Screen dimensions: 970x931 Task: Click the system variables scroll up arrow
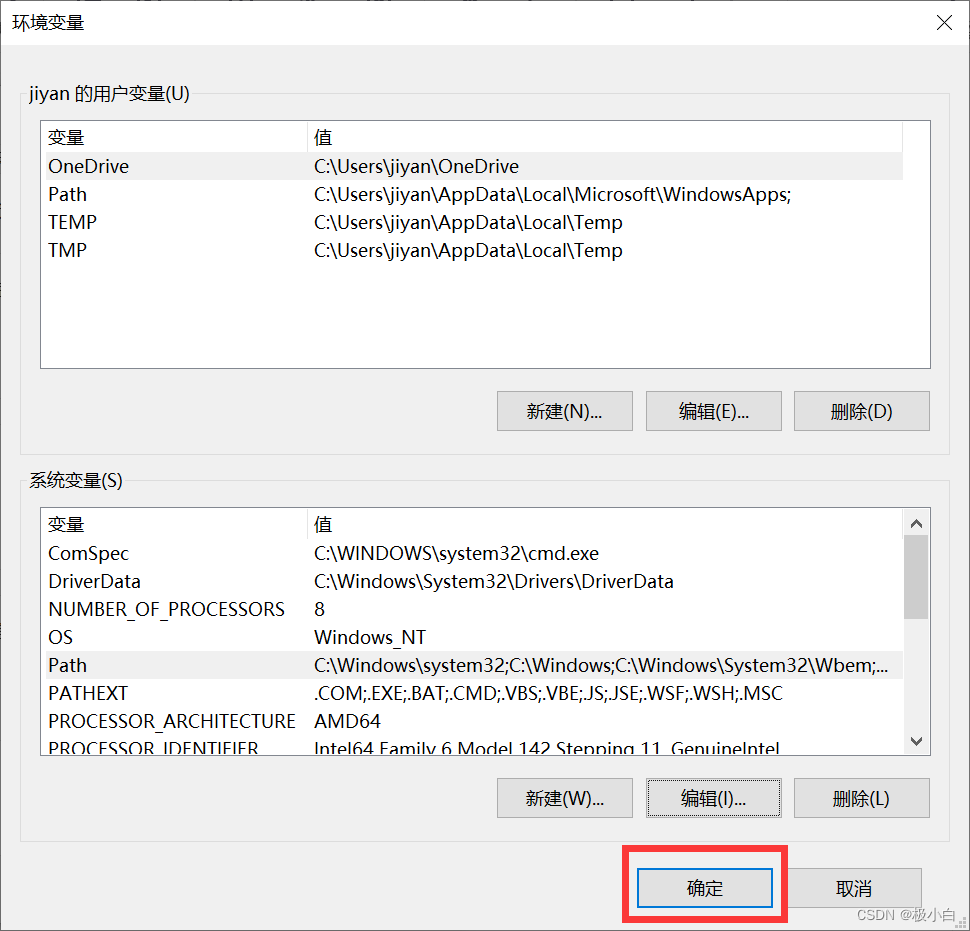click(916, 523)
